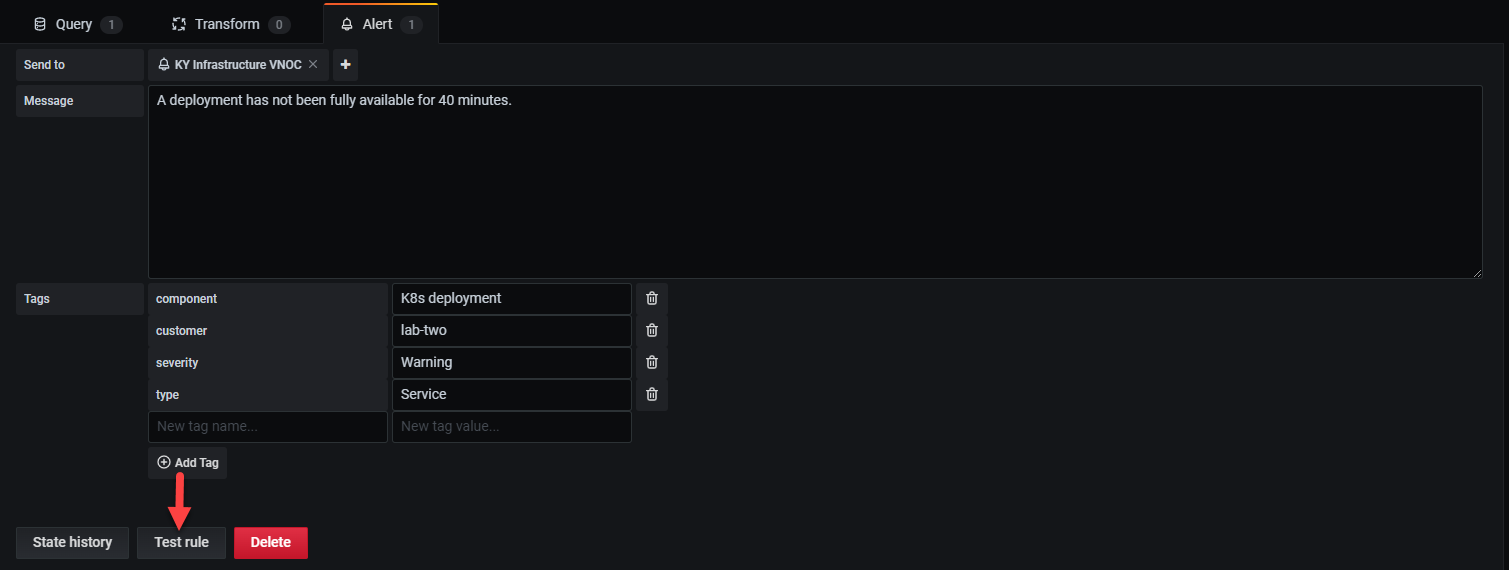Remove KY Infrastructure VNOC notification channel
Viewport: 1509px width, 570px height.
(313, 65)
